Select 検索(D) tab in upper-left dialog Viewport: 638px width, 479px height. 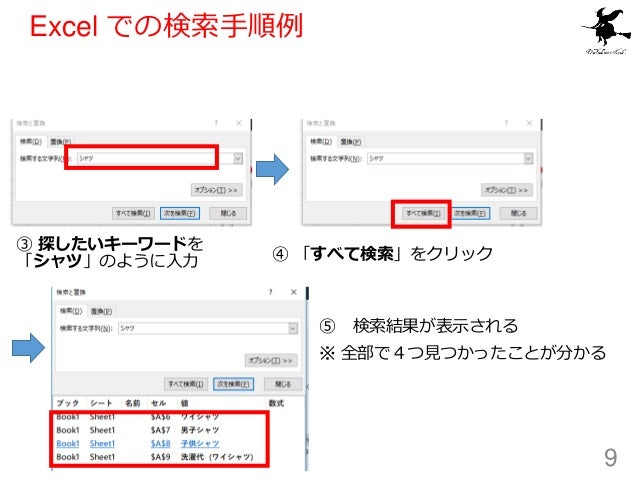point(31,142)
